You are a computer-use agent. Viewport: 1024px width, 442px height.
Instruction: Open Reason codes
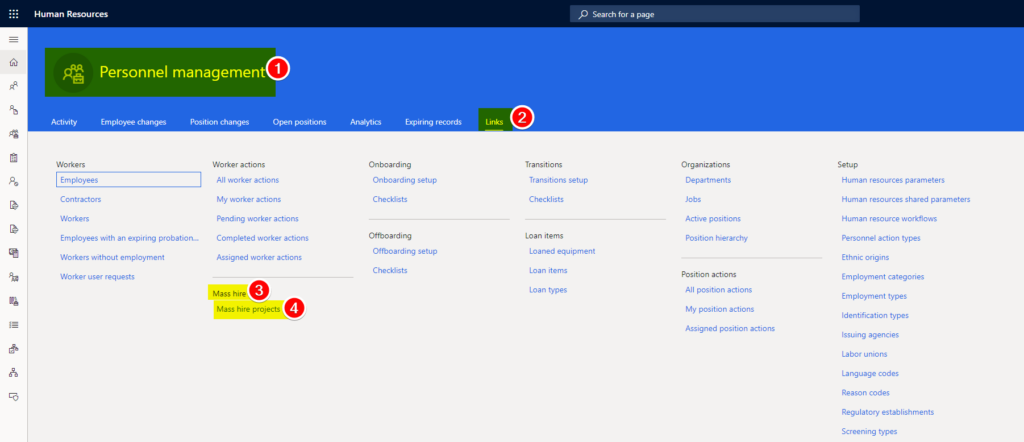(x=866, y=392)
